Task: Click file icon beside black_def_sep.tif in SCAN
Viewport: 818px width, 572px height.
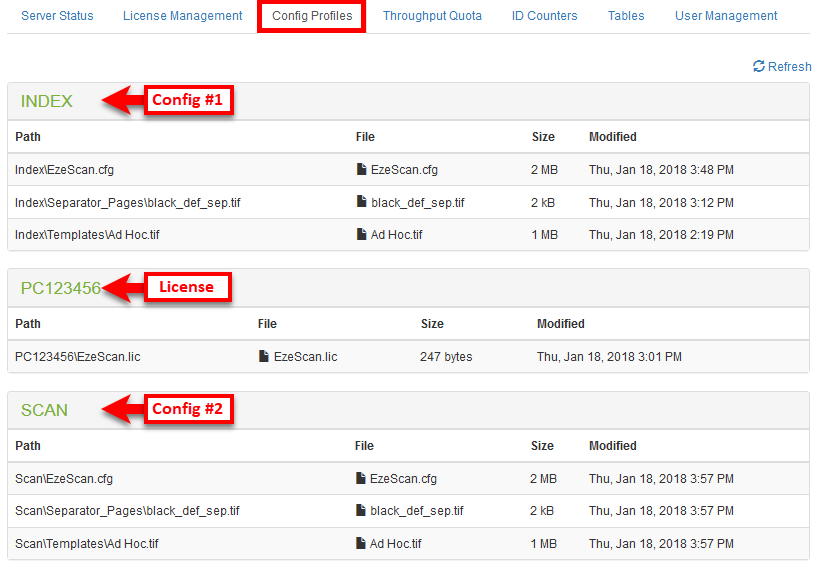Action: click(x=362, y=511)
